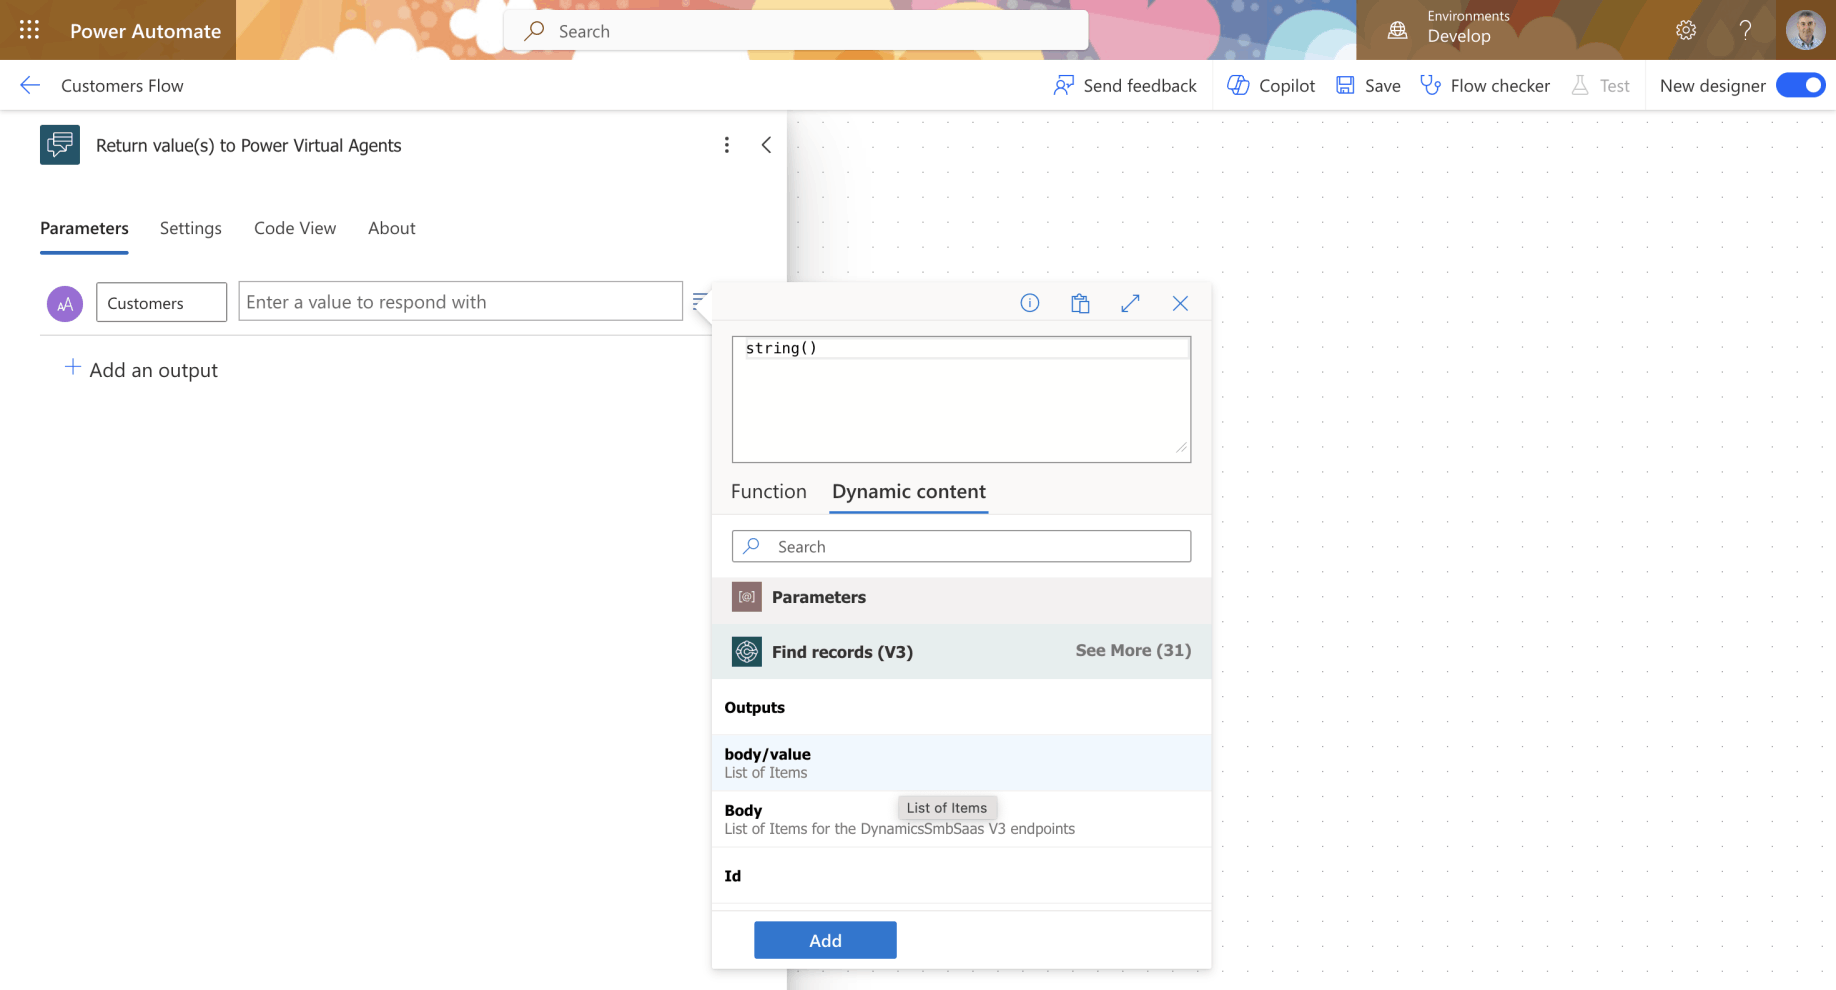Click the Find records (V3) connector icon
The width and height of the screenshot is (1836, 990).
(747, 652)
